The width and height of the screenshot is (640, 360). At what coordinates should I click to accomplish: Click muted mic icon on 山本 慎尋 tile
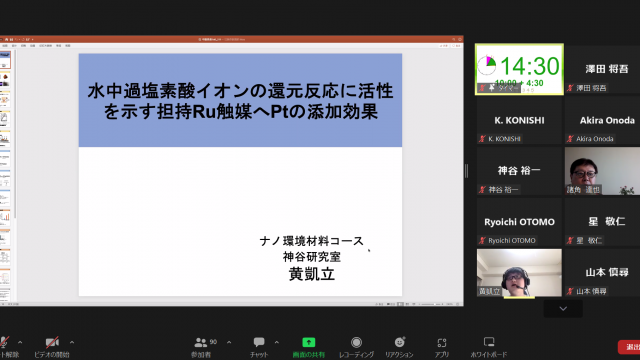point(570,291)
